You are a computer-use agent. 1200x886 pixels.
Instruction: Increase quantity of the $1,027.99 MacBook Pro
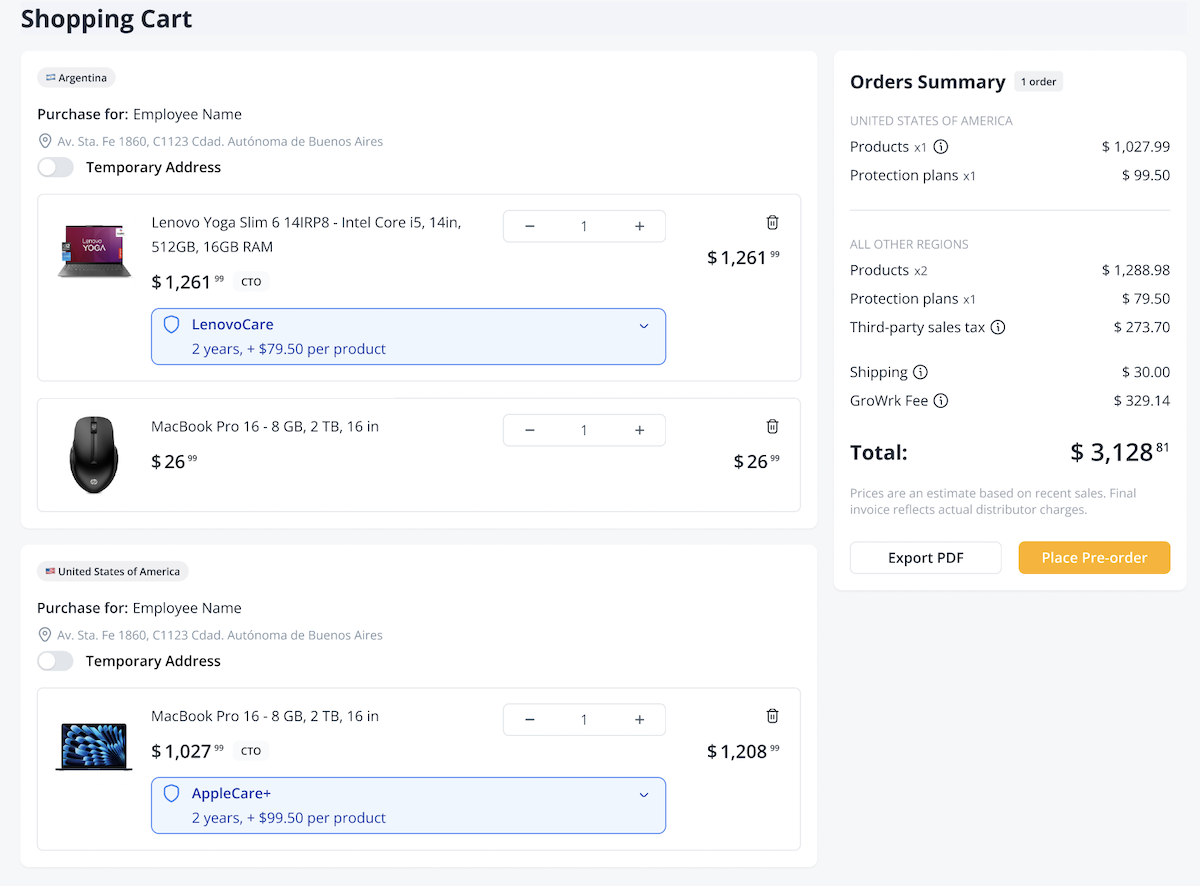point(640,720)
